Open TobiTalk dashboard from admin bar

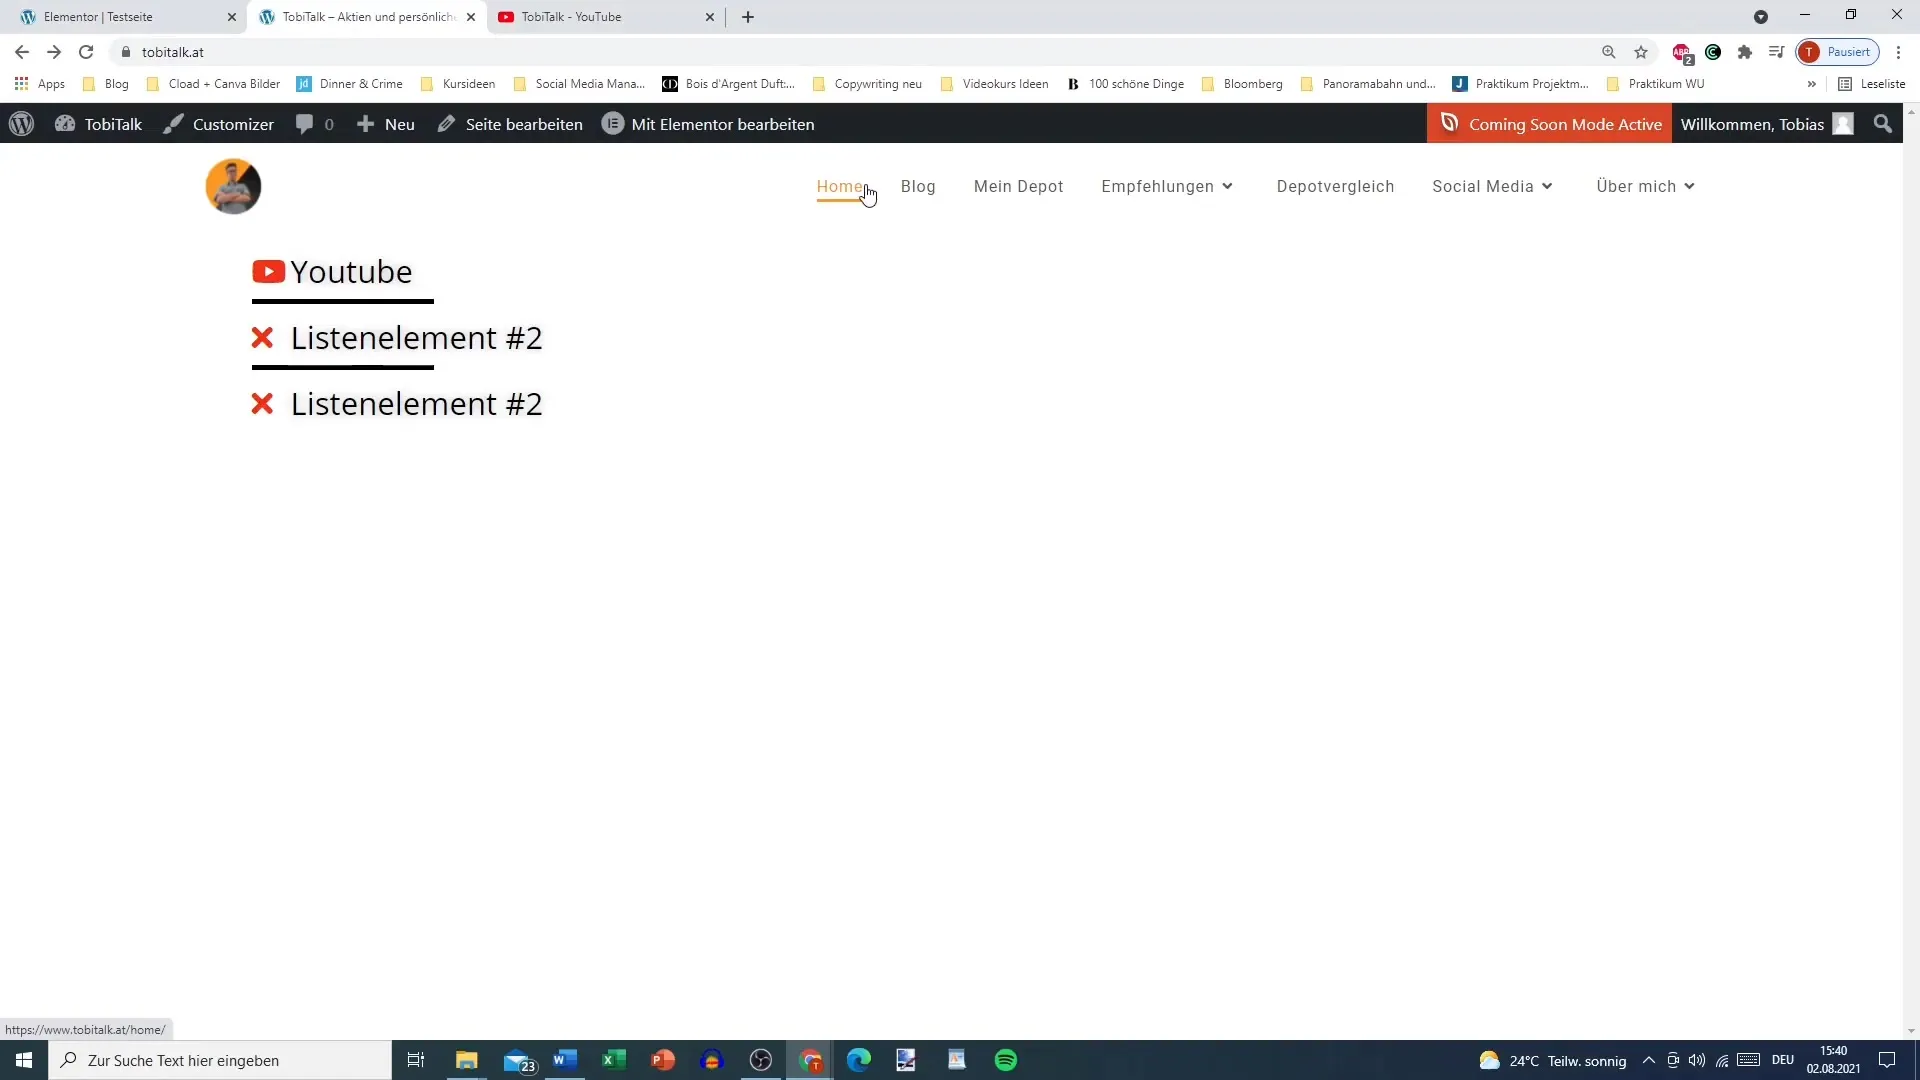coord(98,124)
